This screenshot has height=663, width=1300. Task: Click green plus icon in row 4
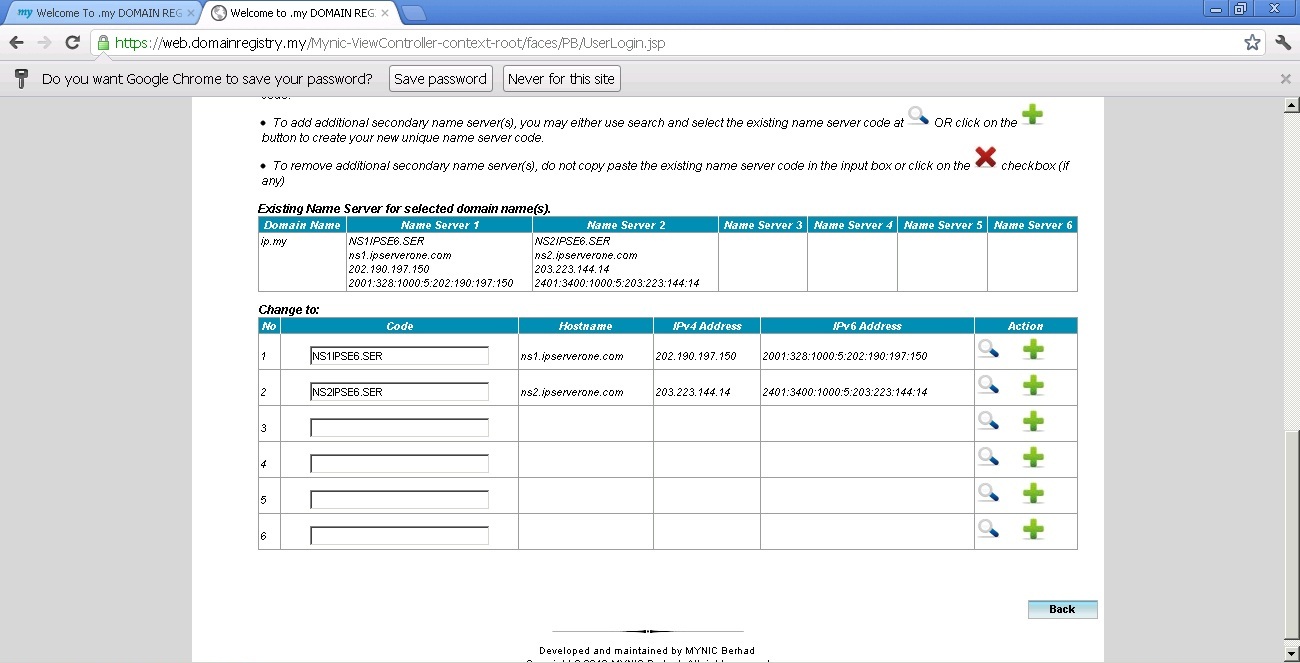pyautogui.click(x=1033, y=457)
